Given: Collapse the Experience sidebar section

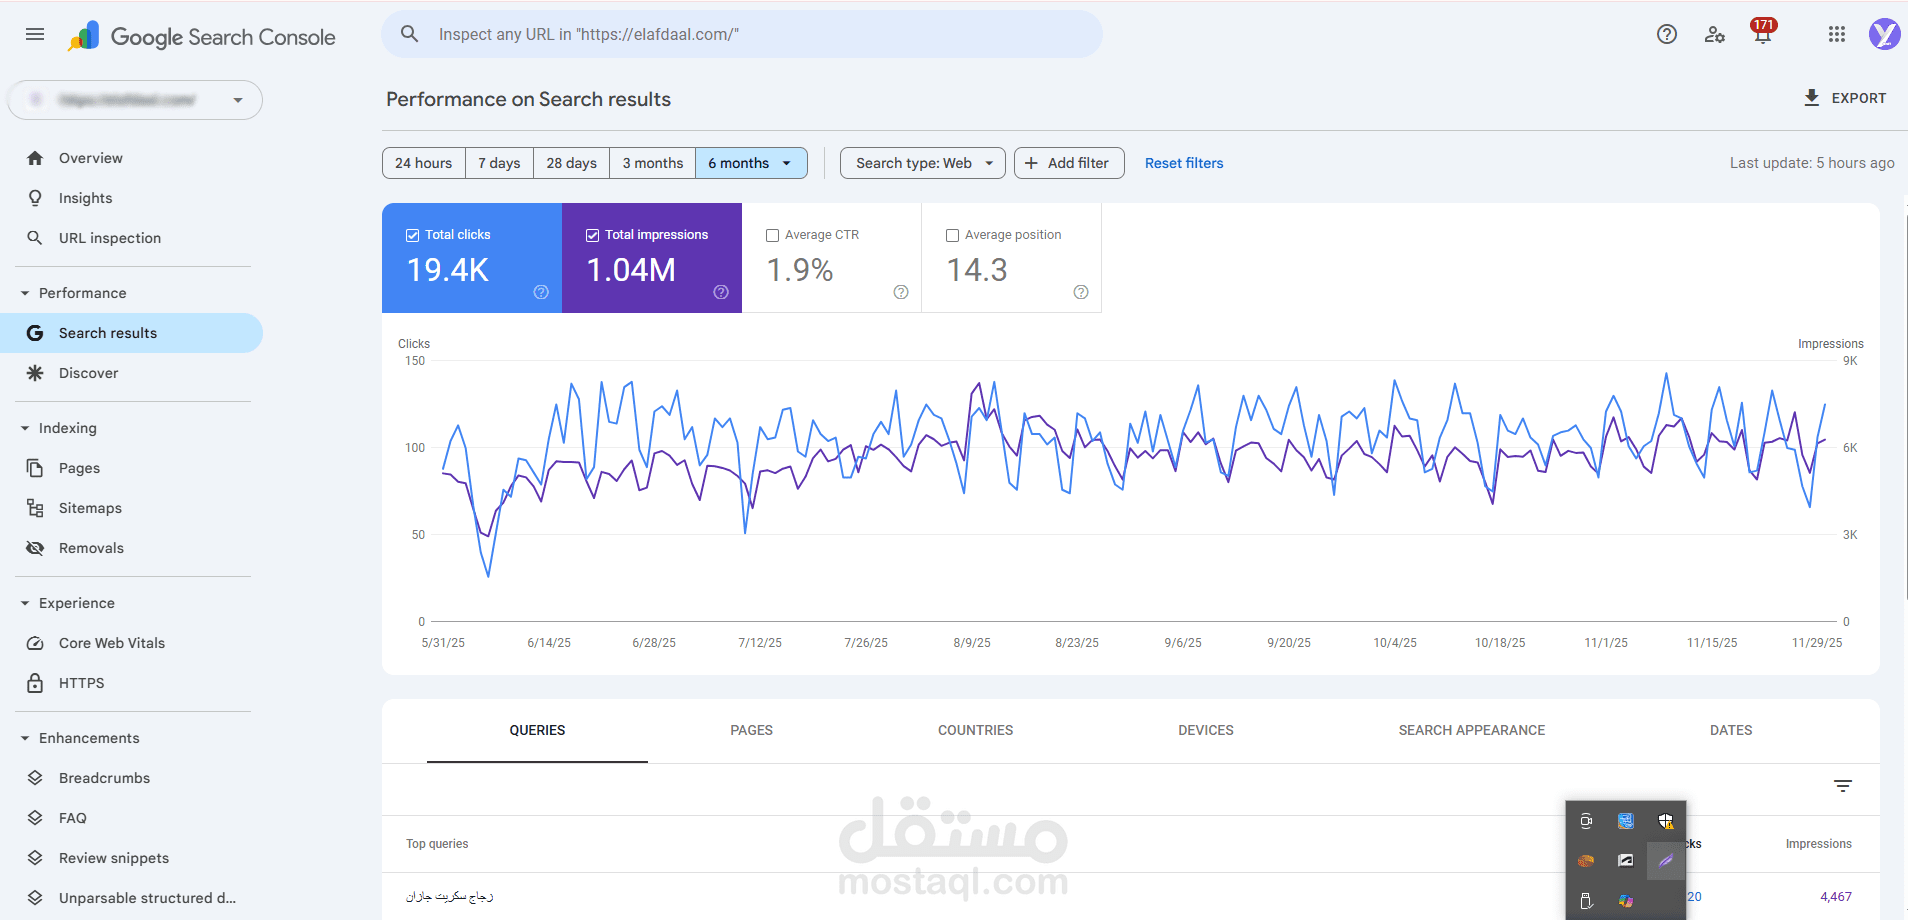Looking at the screenshot, I should pyautogui.click(x=25, y=603).
